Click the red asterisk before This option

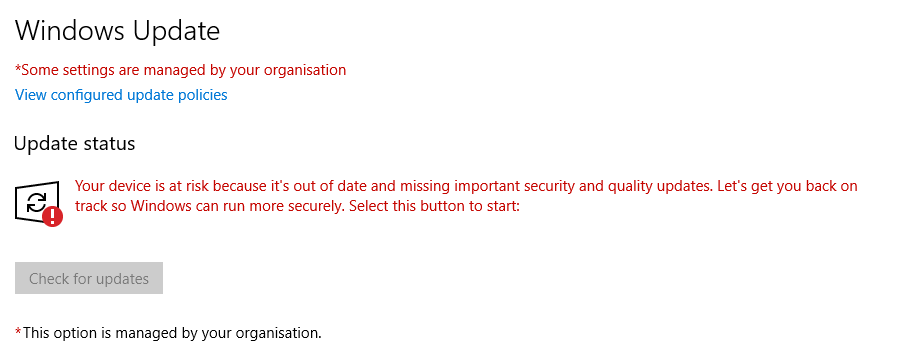pos(18,332)
